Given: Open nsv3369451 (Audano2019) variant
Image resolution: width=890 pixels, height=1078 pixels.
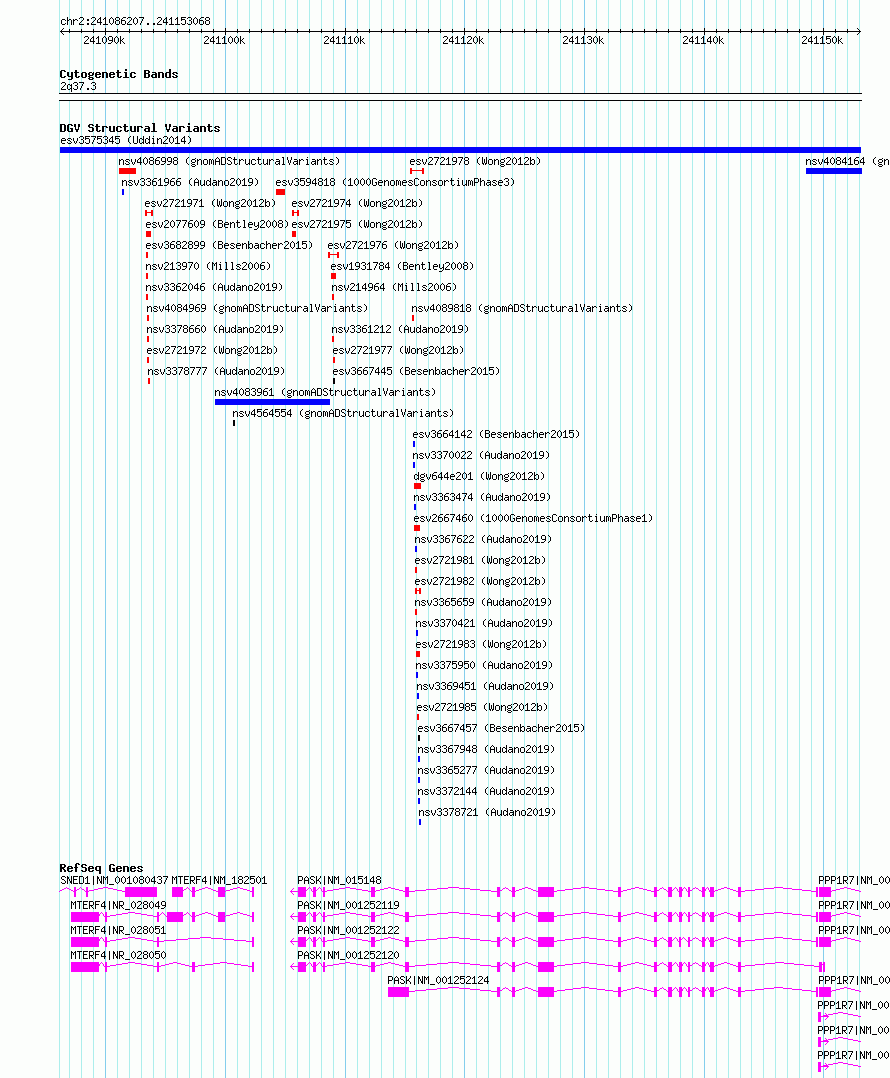Looking at the screenshot, I should [x=485, y=686].
